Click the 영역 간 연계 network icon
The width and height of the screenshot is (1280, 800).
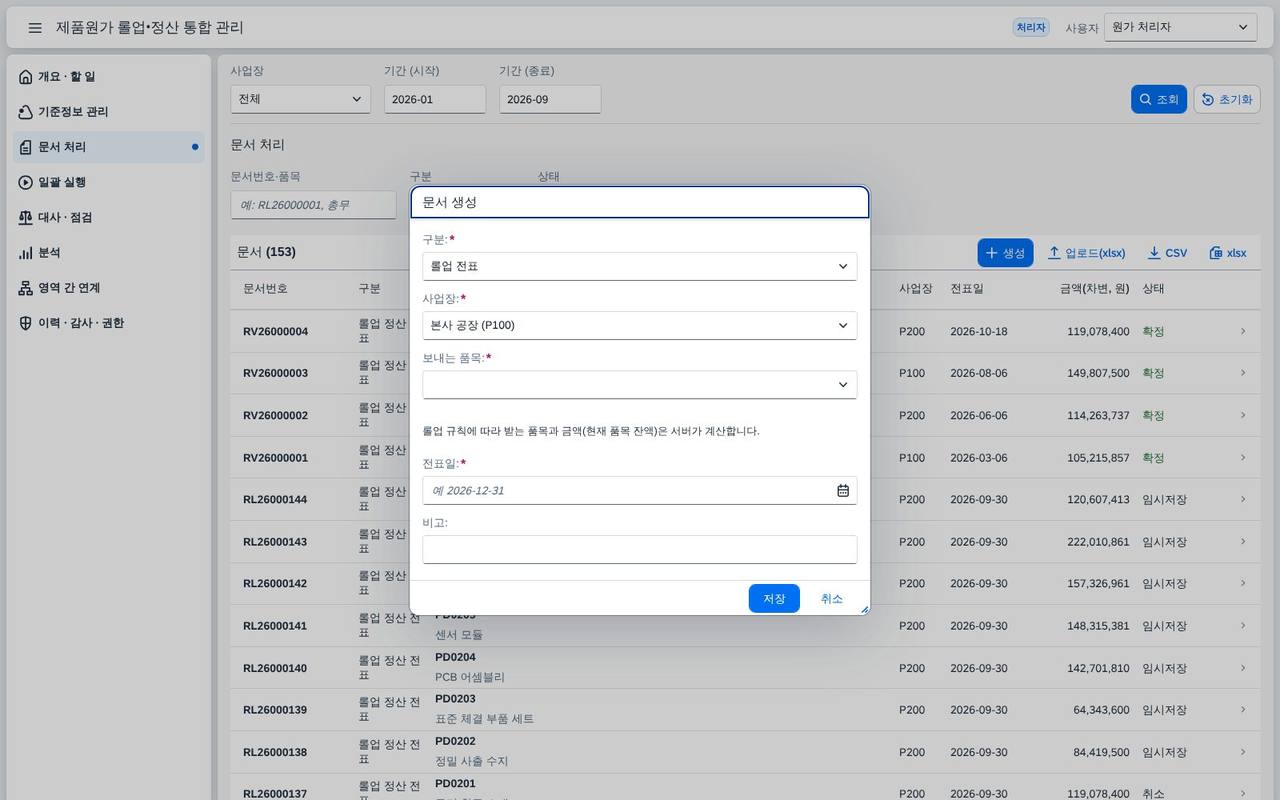coord(26,288)
